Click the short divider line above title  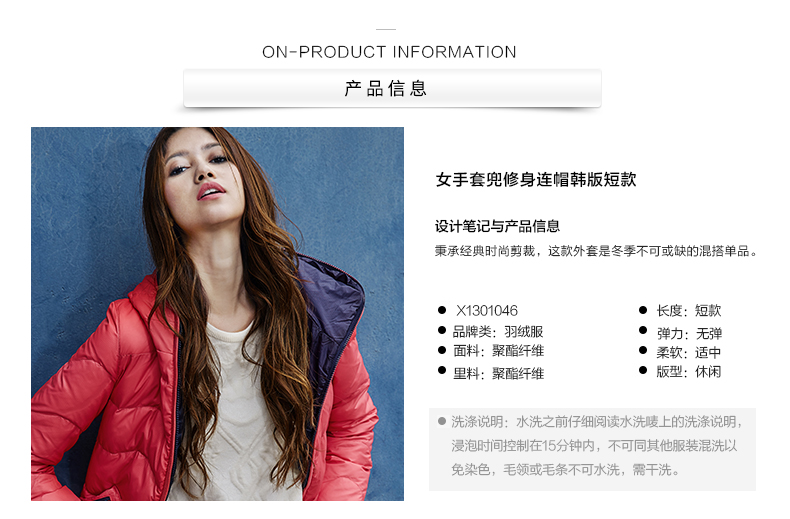pyautogui.click(x=386, y=29)
